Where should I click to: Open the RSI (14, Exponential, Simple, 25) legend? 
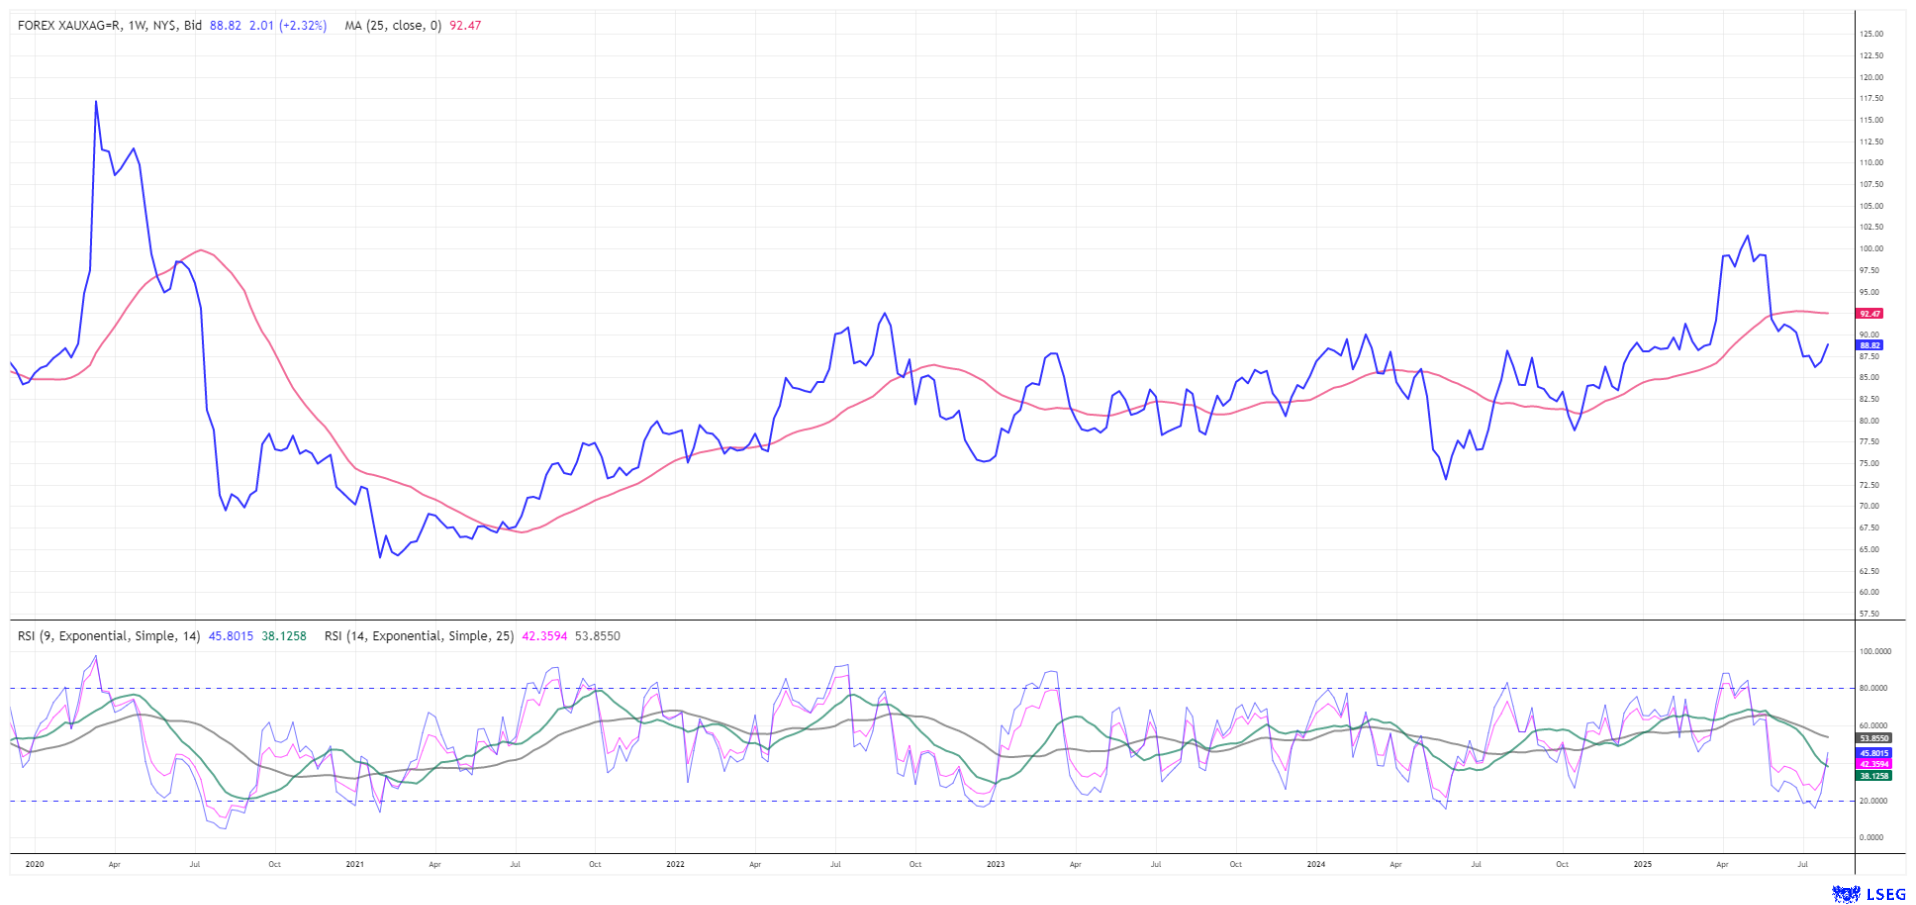pos(419,636)
